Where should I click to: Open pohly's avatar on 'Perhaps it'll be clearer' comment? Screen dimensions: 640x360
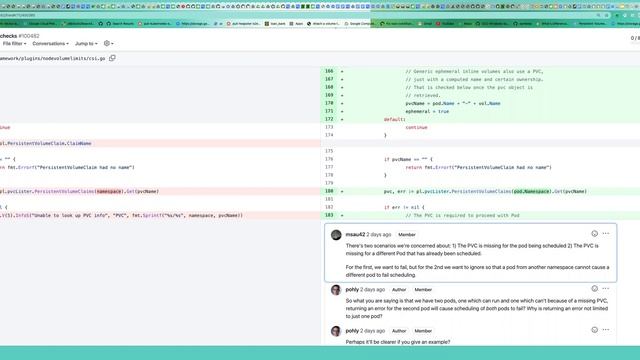tap(336, 331)
